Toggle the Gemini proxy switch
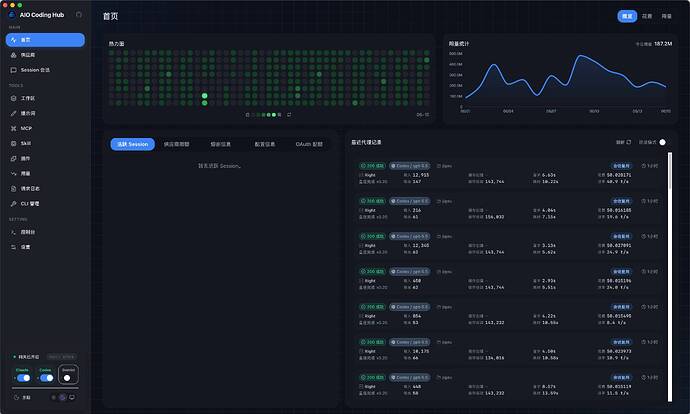This screenshot has height=414, width=690. (x=68, y=378)
